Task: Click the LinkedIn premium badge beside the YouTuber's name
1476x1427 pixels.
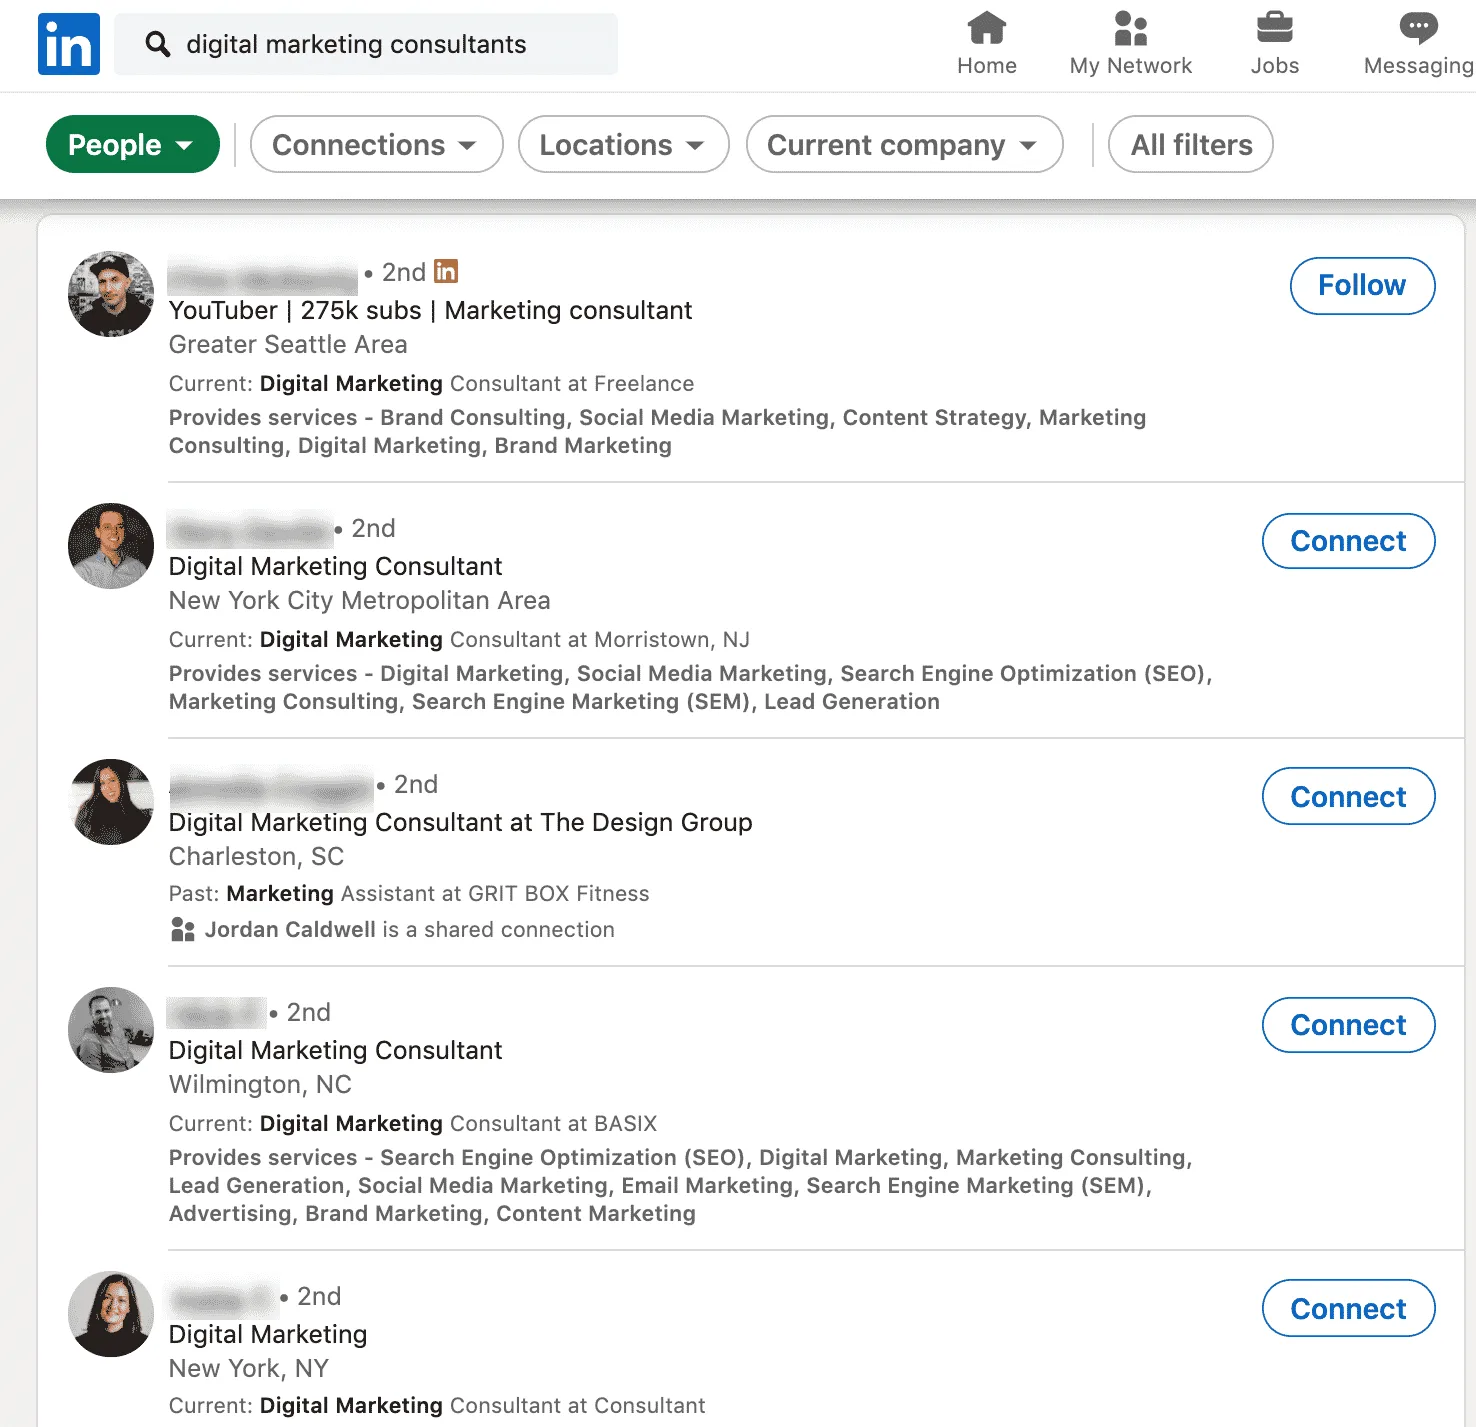Action: pyautogui.click(x=446, y=271)
